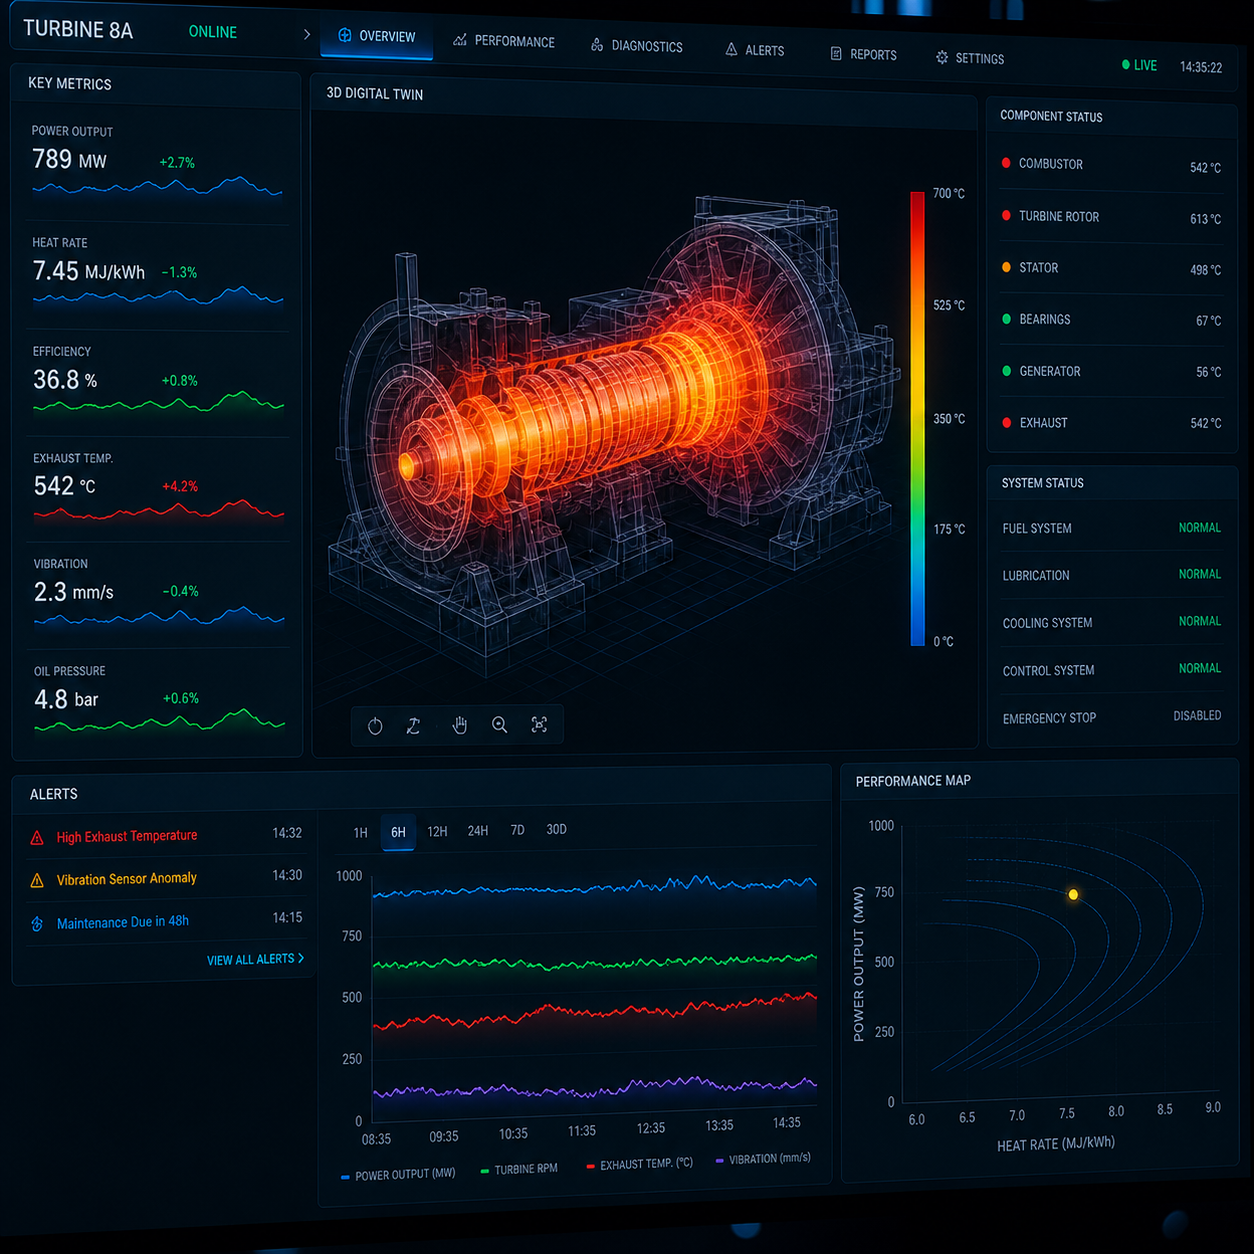Click red warning icon for High Exhaust Temperature
This screenshot has width=1254, height=1254.
pos(37,838)
